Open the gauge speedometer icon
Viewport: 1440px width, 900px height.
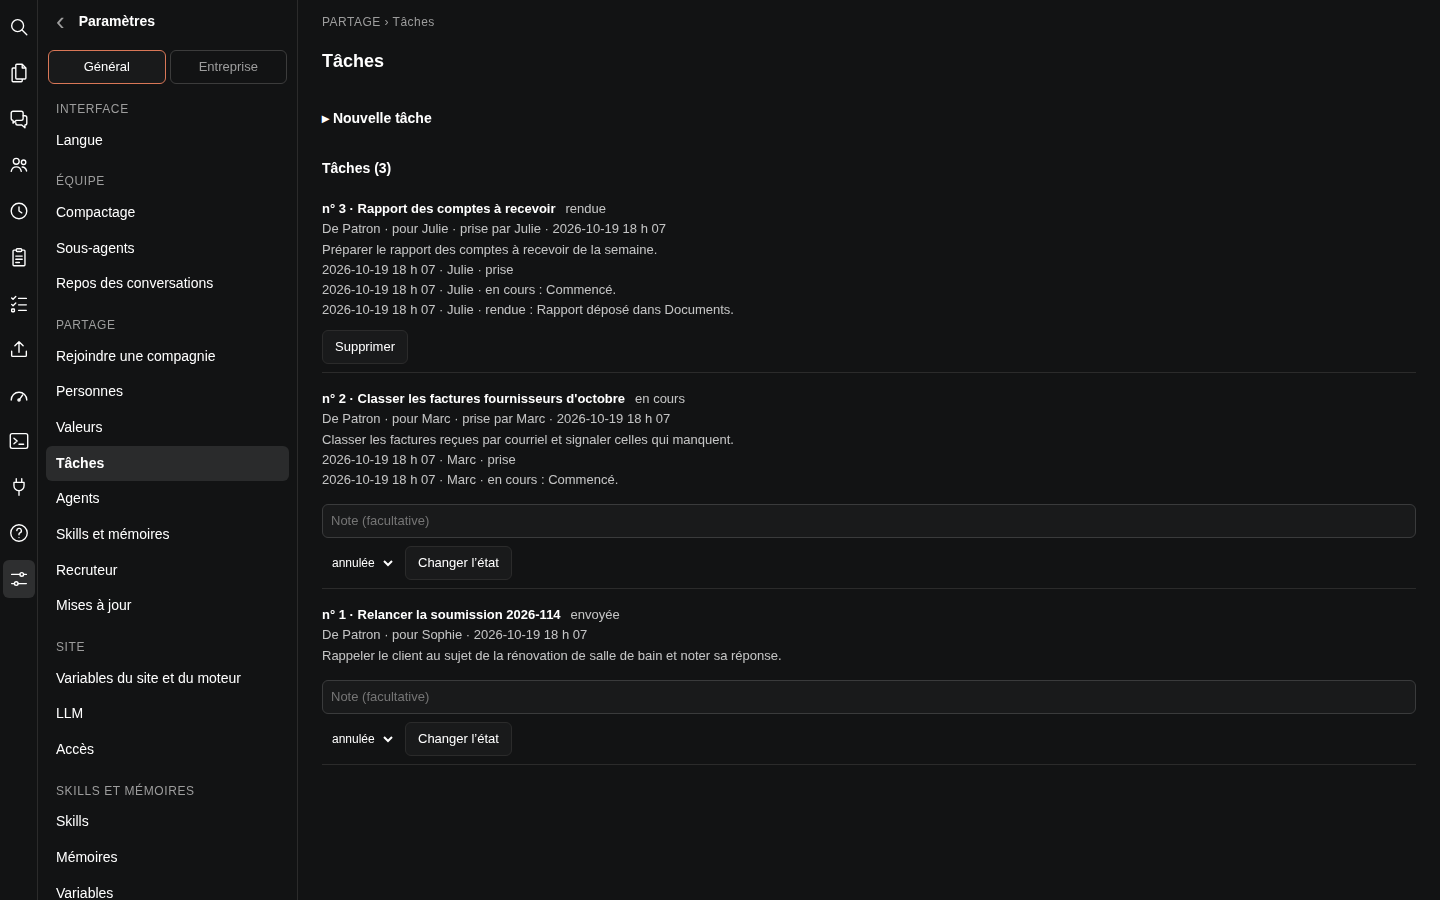point(19,395)
